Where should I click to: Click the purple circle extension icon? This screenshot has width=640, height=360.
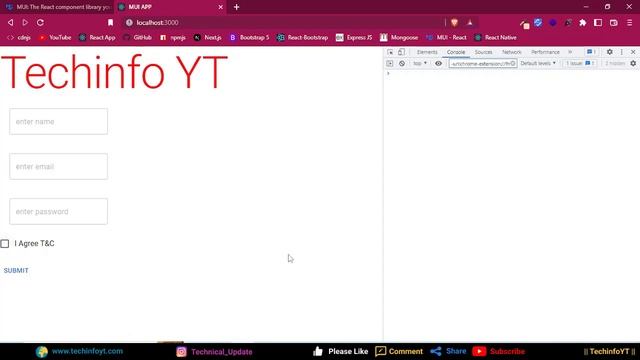pyautogui.click(x=553, y=23)
